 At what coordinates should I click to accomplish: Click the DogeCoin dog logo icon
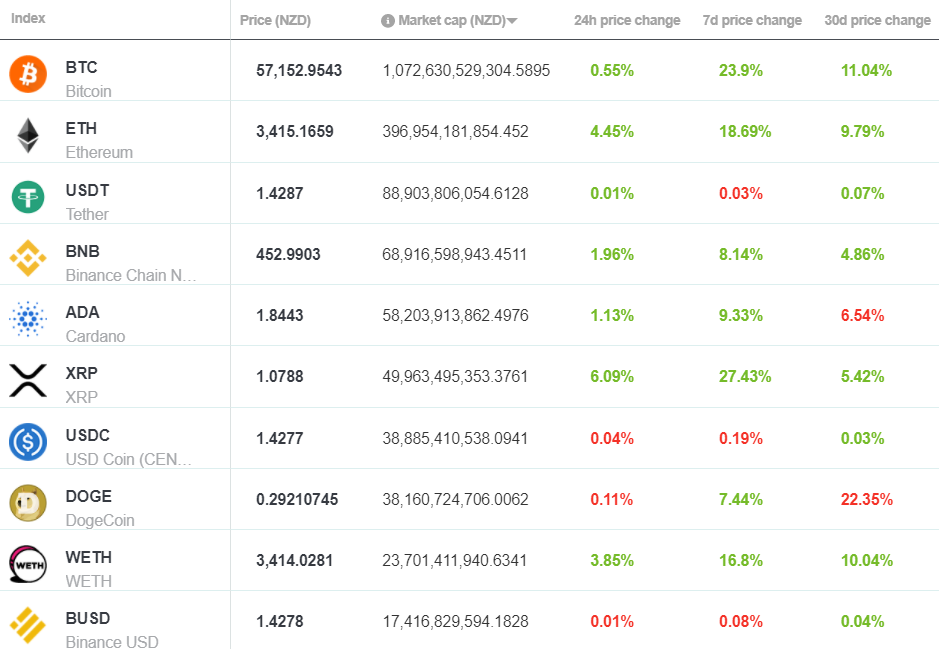28,503
